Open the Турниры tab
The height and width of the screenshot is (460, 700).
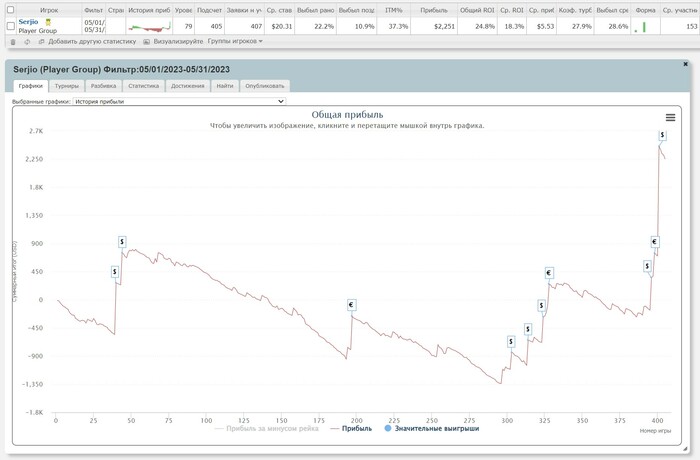point(67,86)
